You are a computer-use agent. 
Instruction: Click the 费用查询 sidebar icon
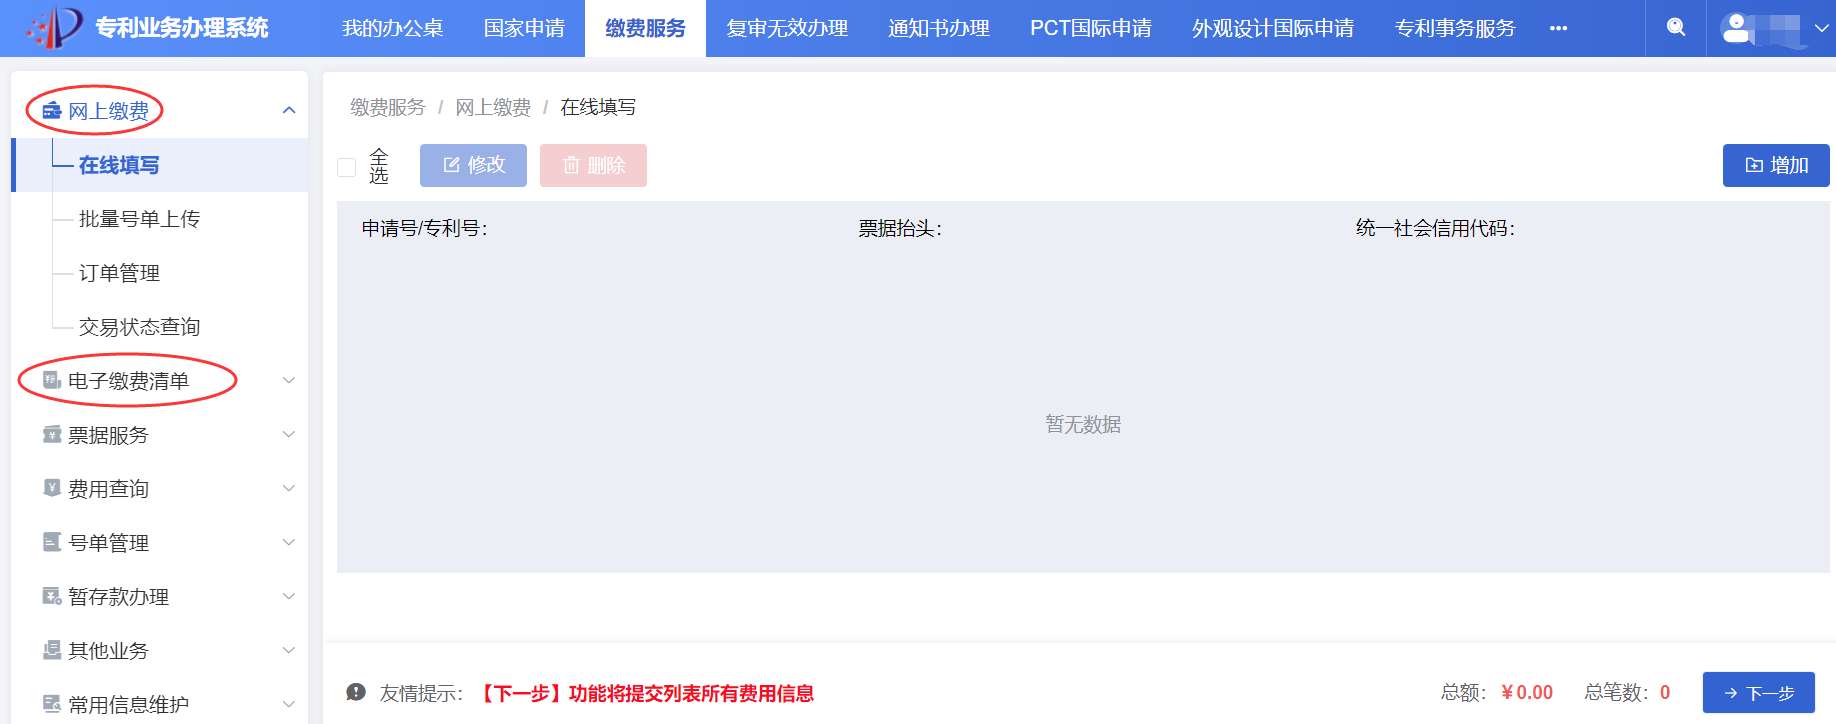[x=52, y=488]
